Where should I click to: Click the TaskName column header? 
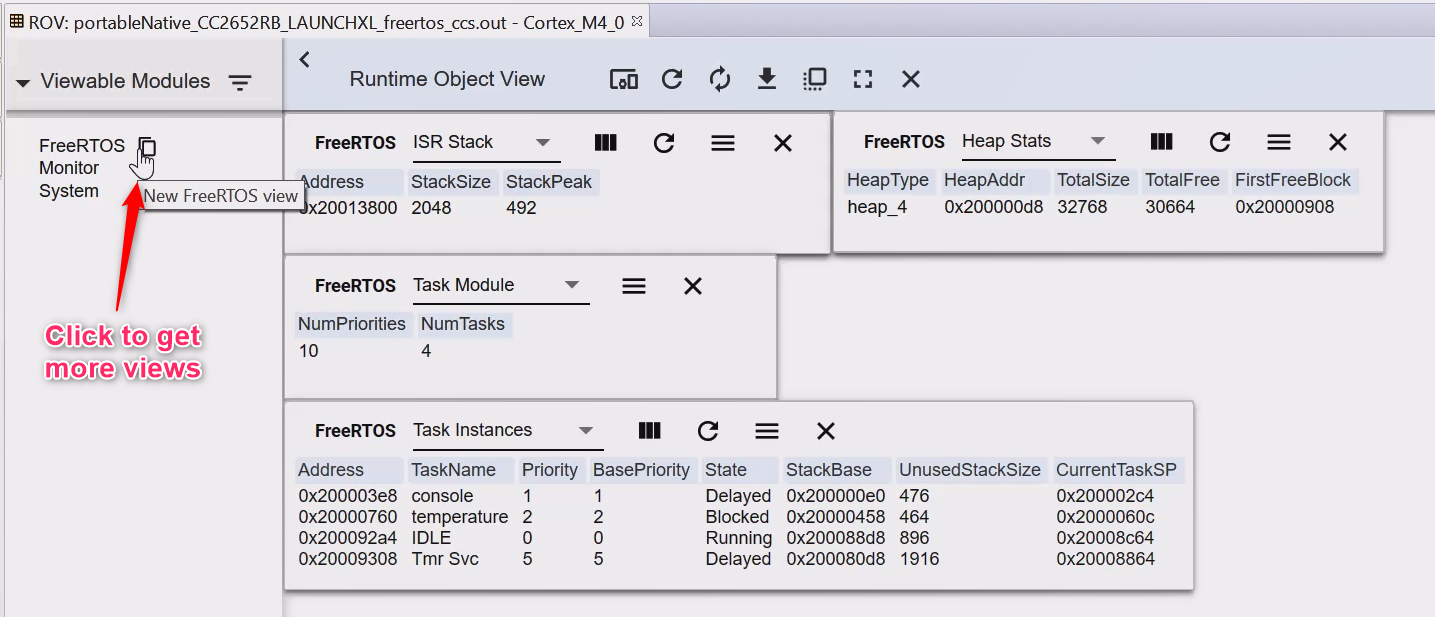[x=453, y=470]
